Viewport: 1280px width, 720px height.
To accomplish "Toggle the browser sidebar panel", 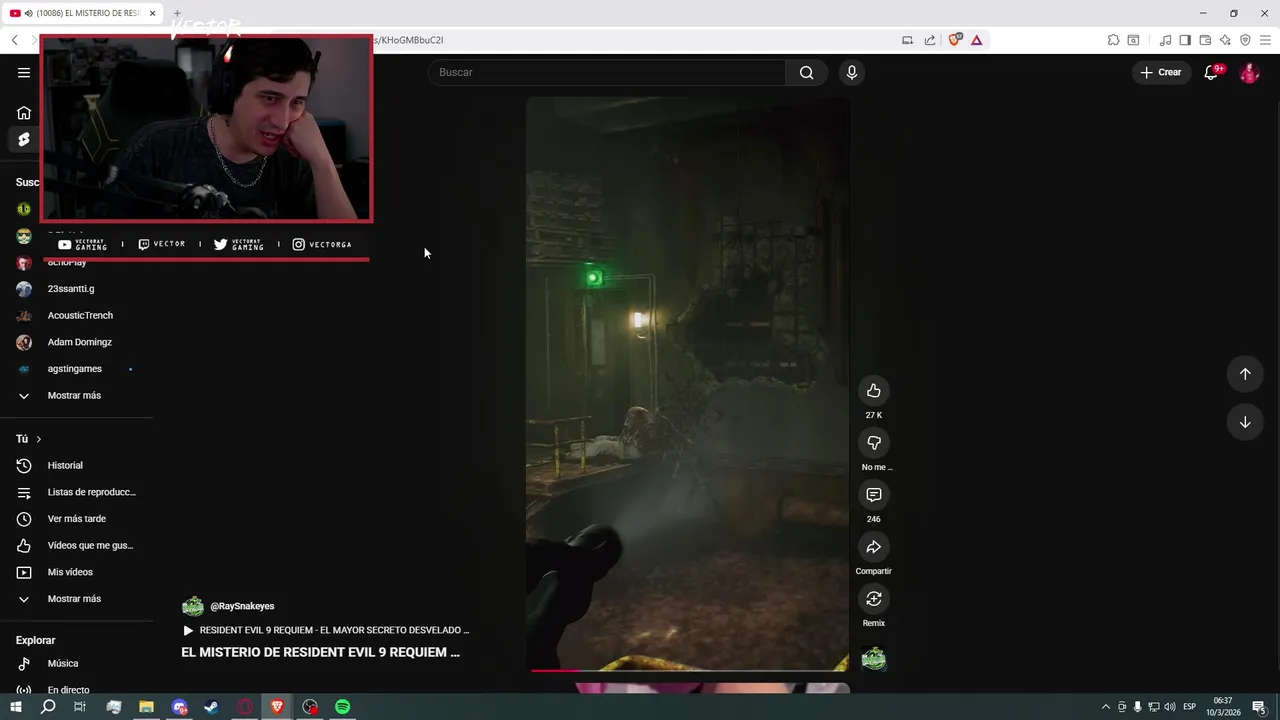I will (x=1185, y=40).
